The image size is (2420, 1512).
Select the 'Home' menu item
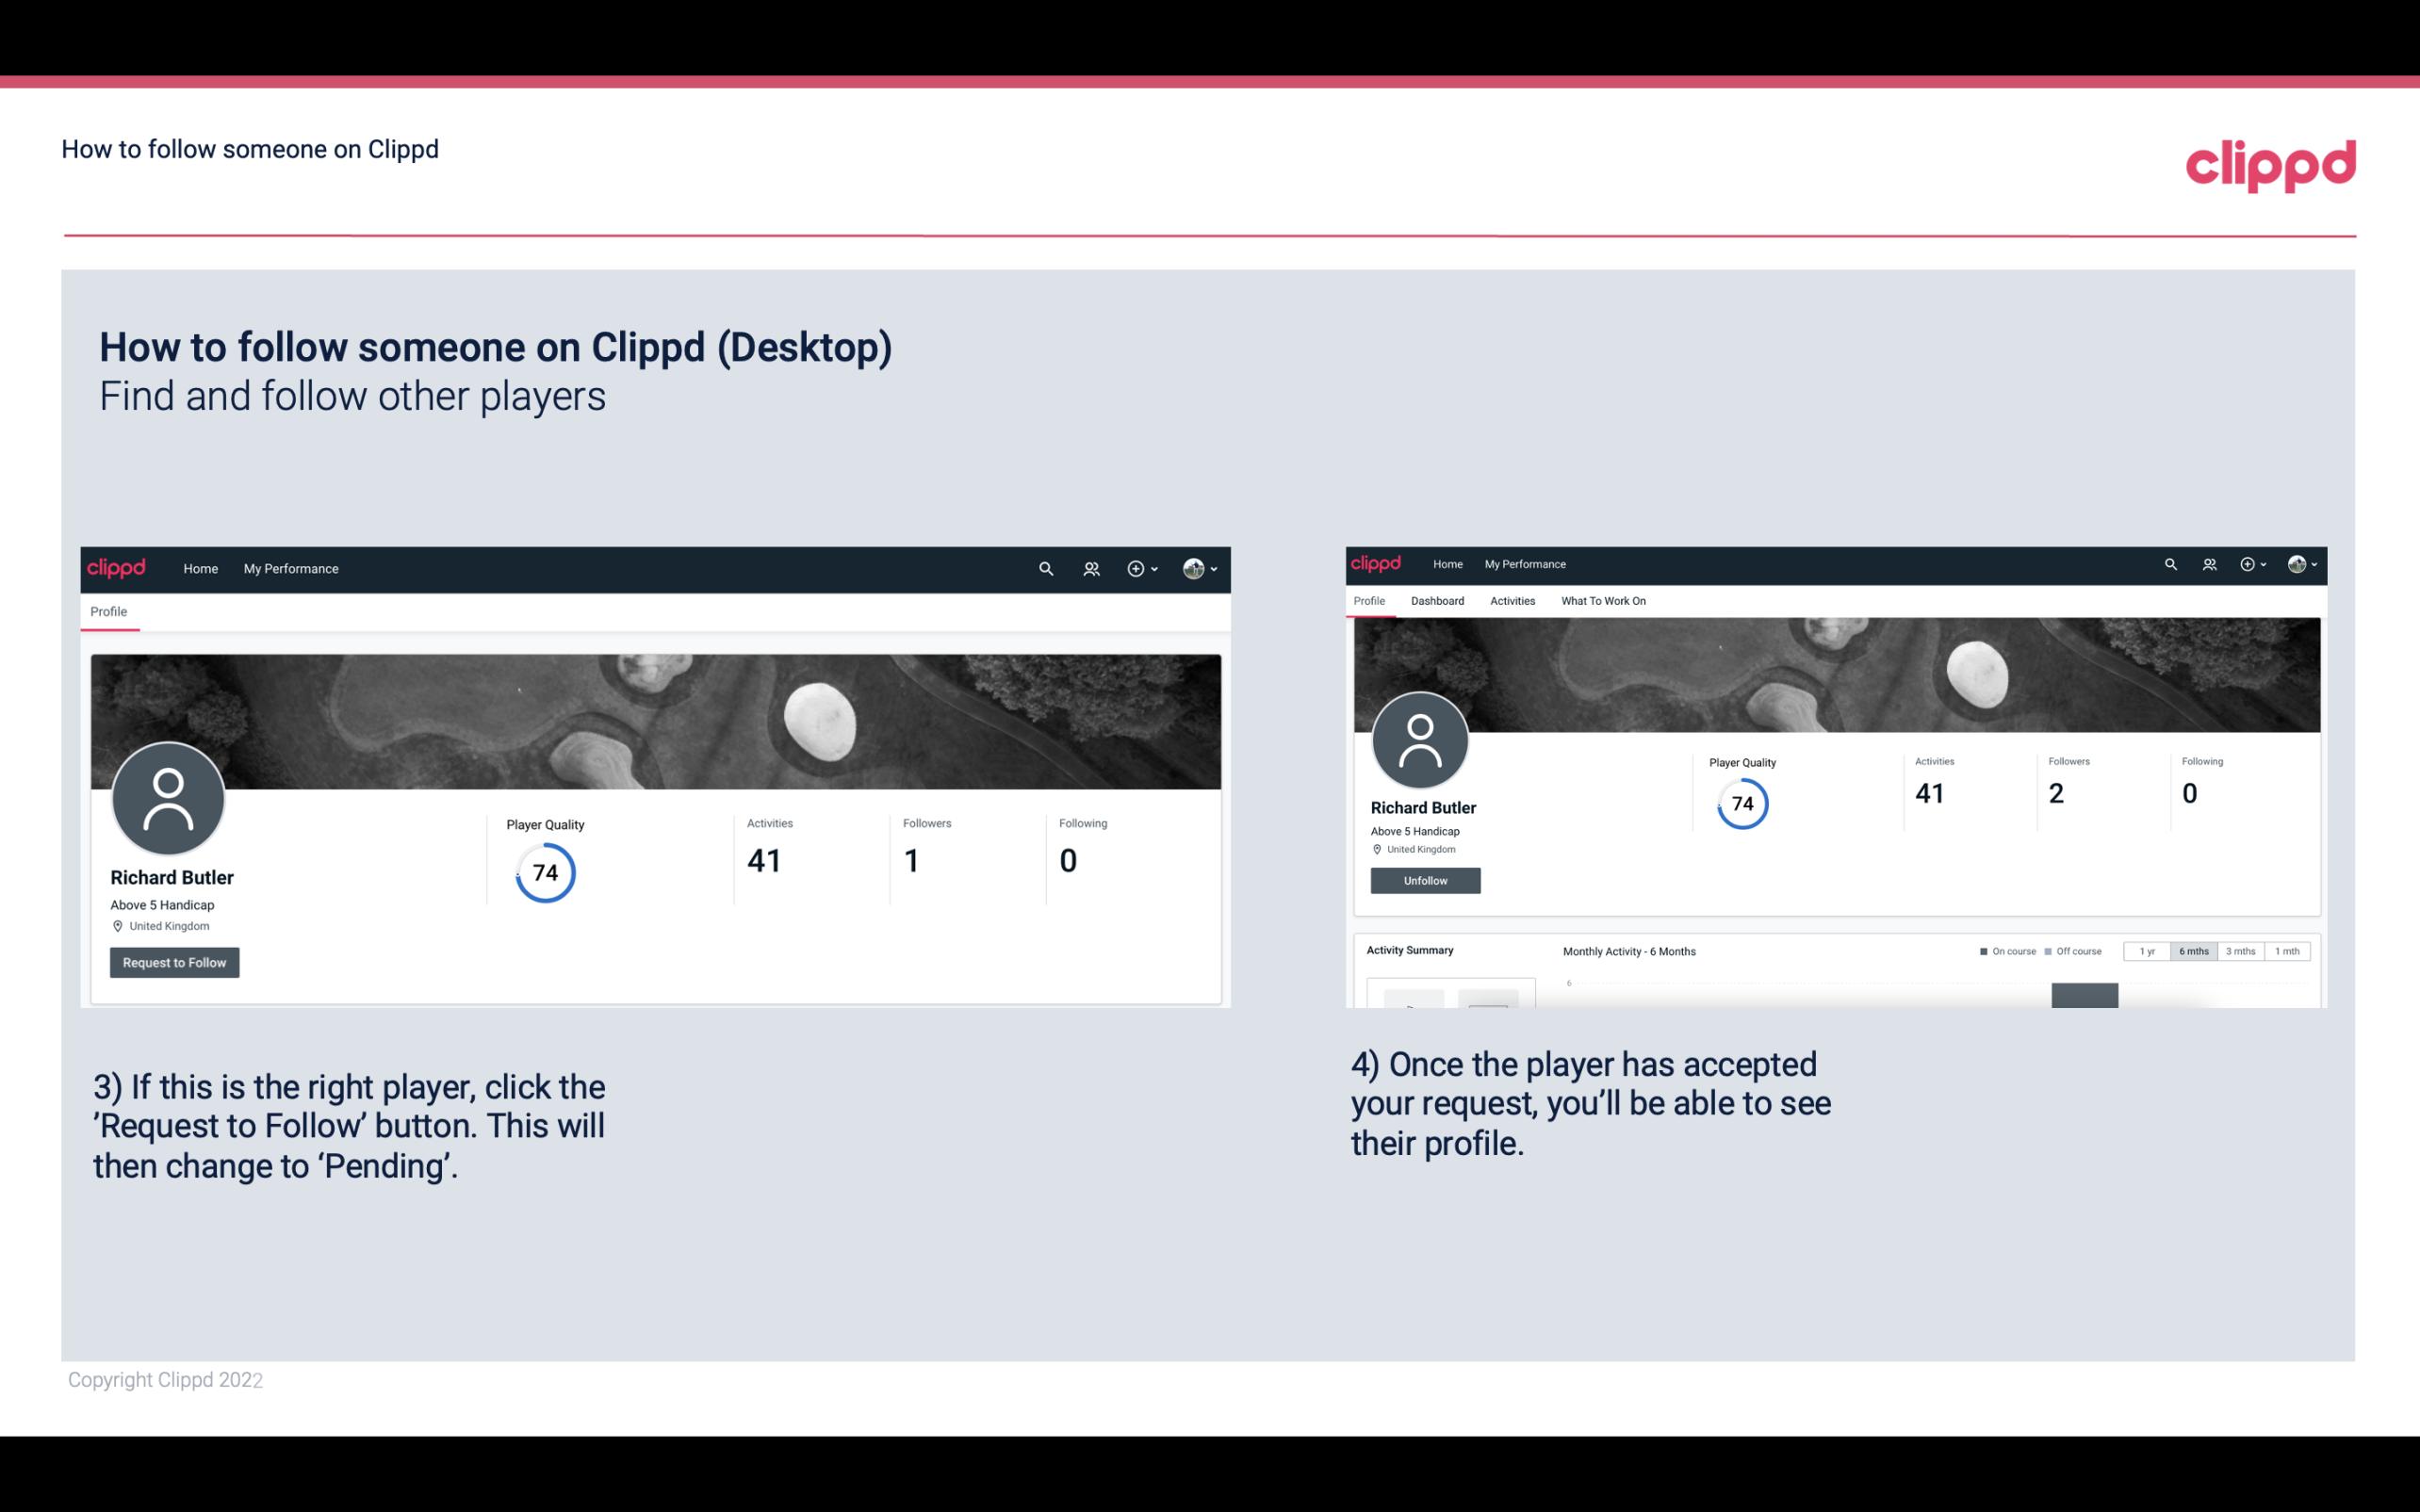click(x=199, y=568)
